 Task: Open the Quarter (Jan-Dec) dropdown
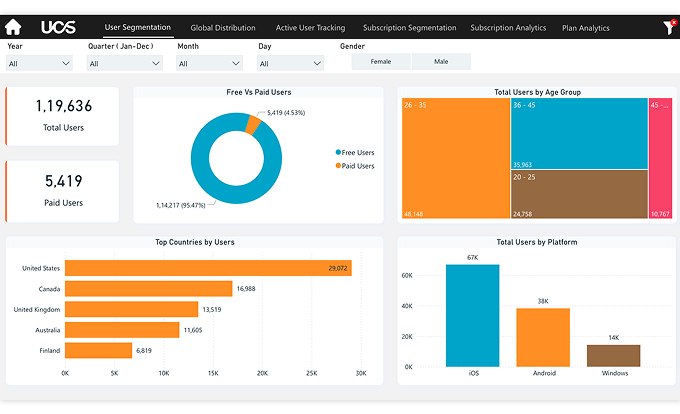coord(124,63)
